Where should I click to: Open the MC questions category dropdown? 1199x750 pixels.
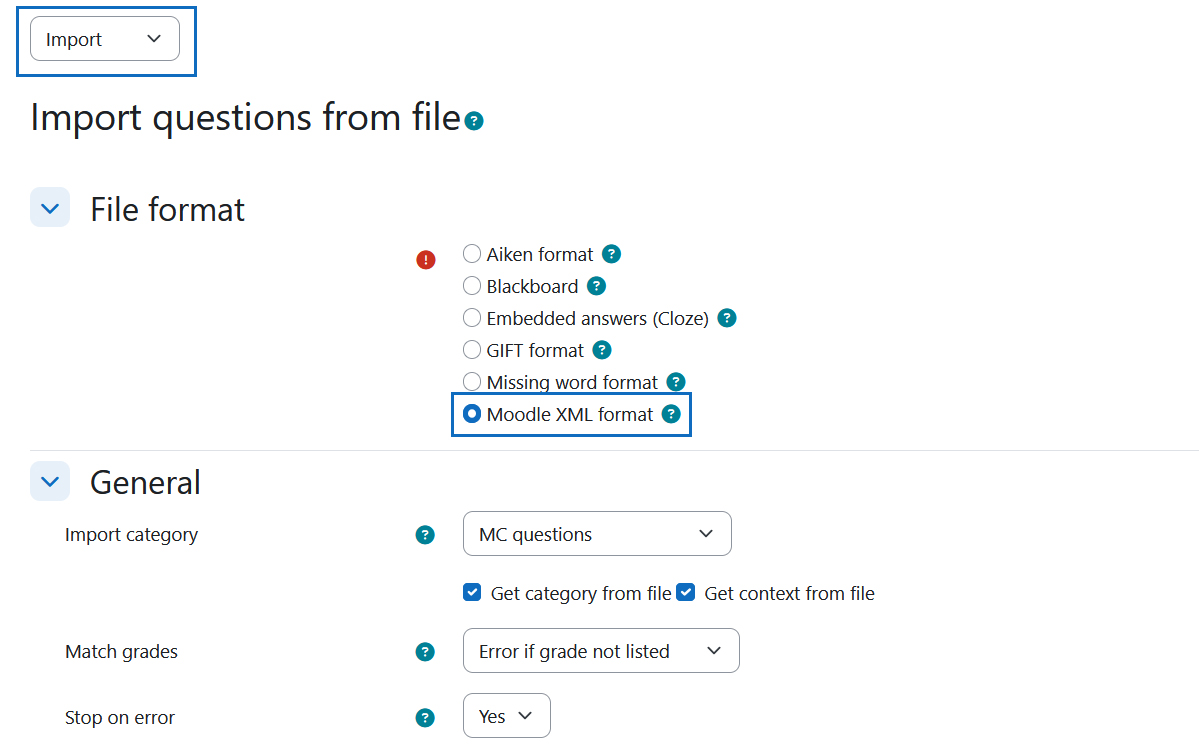coord(597,534)
